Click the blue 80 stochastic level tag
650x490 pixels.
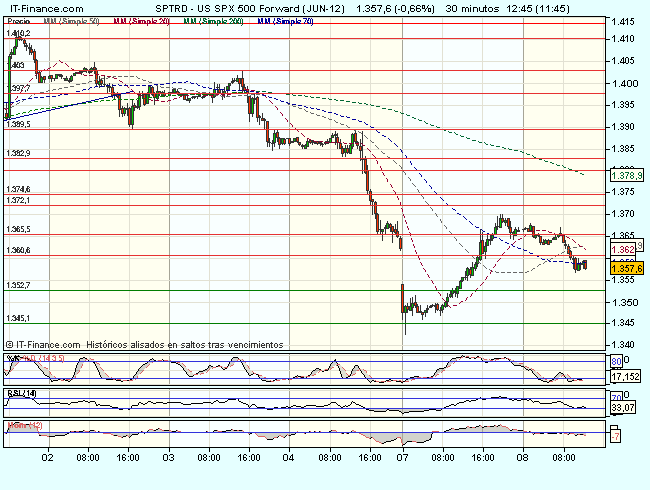pyautogui.click(x=616, y=362)
